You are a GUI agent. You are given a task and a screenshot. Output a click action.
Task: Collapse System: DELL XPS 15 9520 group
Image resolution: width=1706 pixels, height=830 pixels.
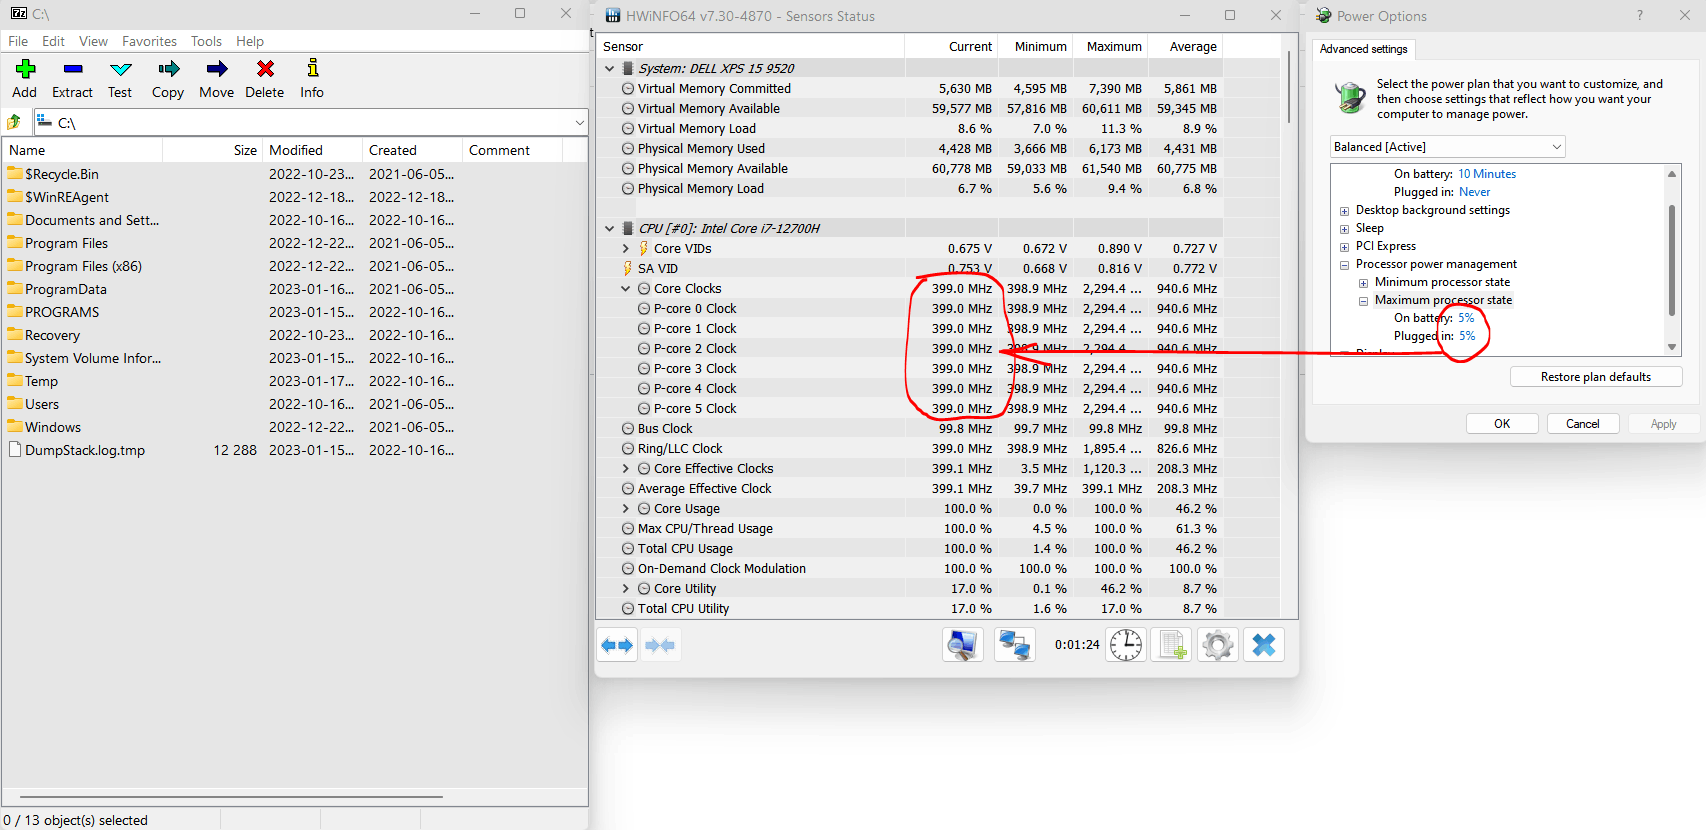click(610, 69)
